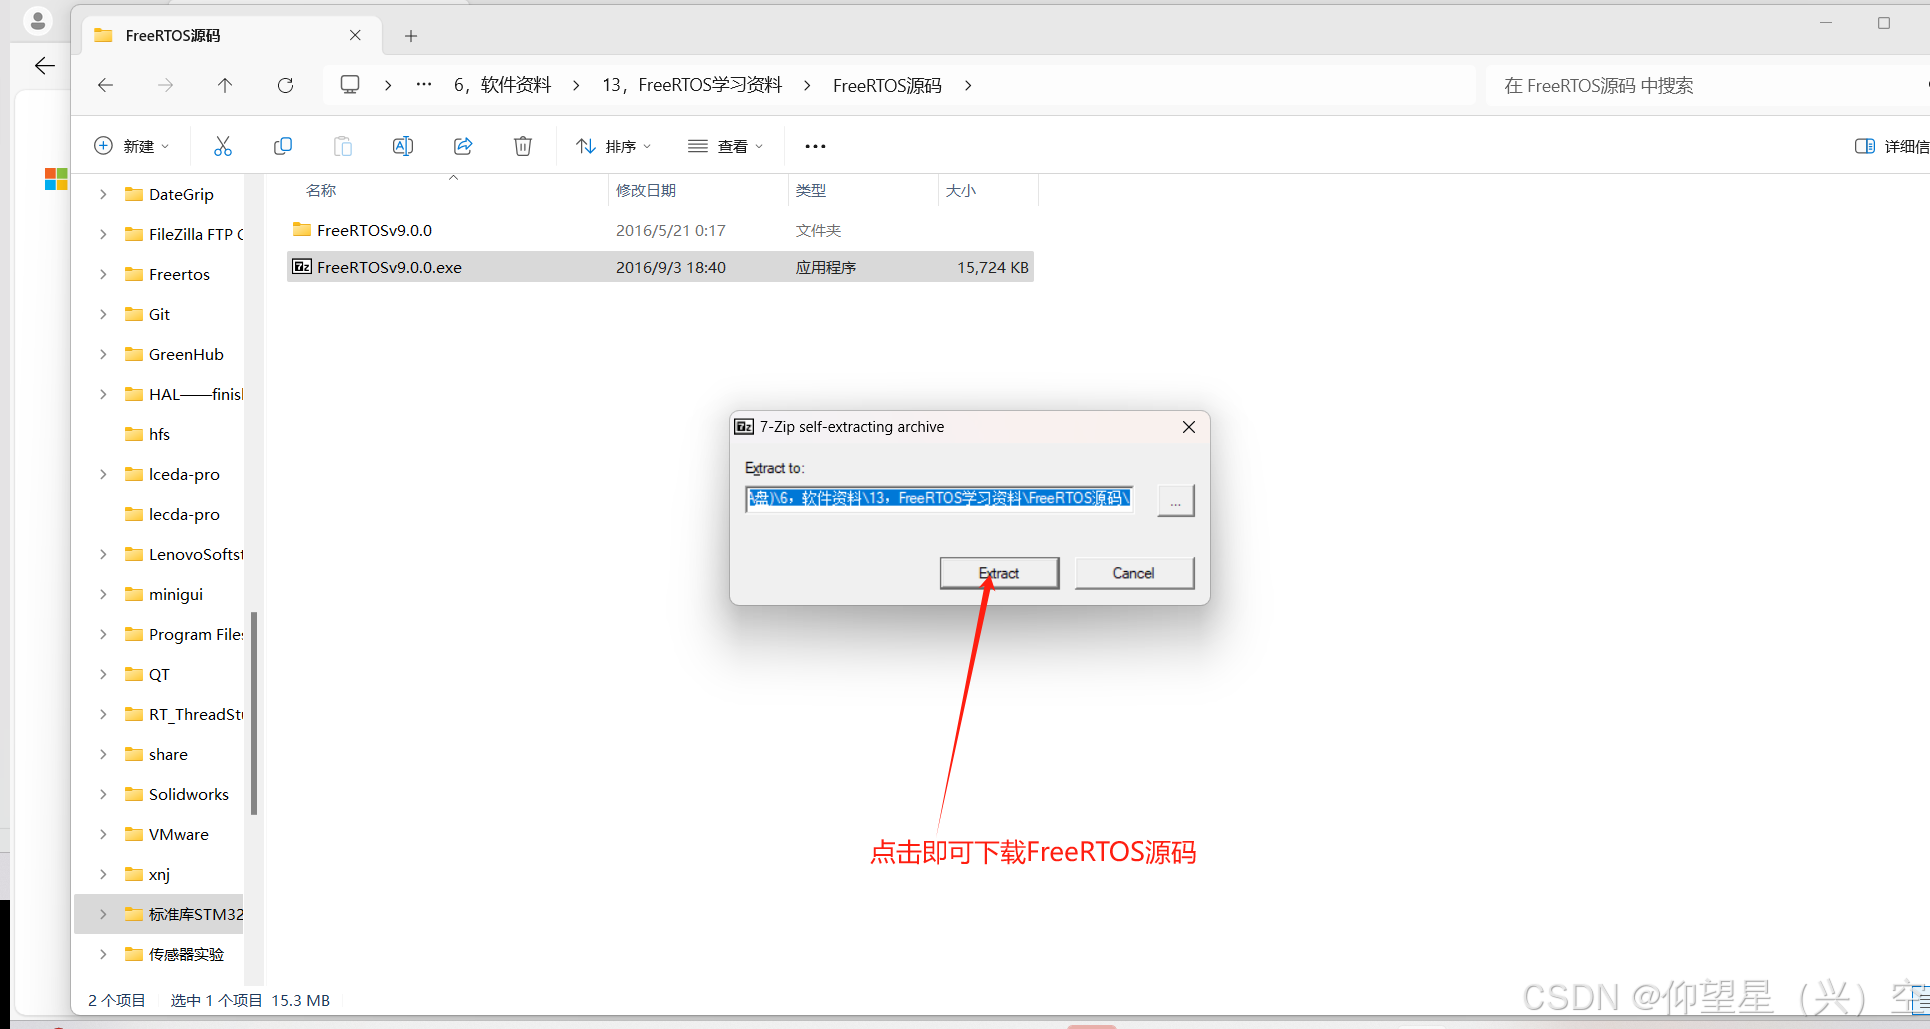Select the FreeRTOS源码 tab
Image resolution: width=1930 pixels, height=1029 pixels.
coord(230,36)
